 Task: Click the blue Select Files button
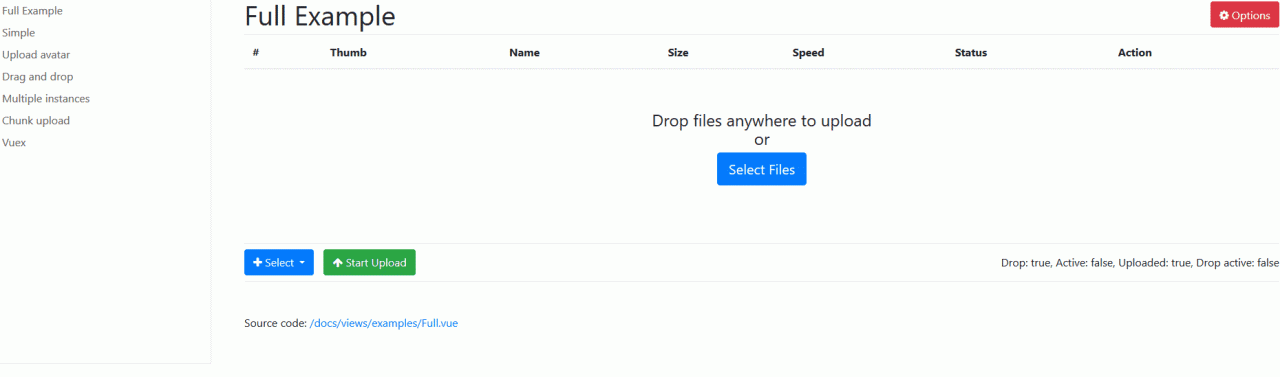coord(762,169)
